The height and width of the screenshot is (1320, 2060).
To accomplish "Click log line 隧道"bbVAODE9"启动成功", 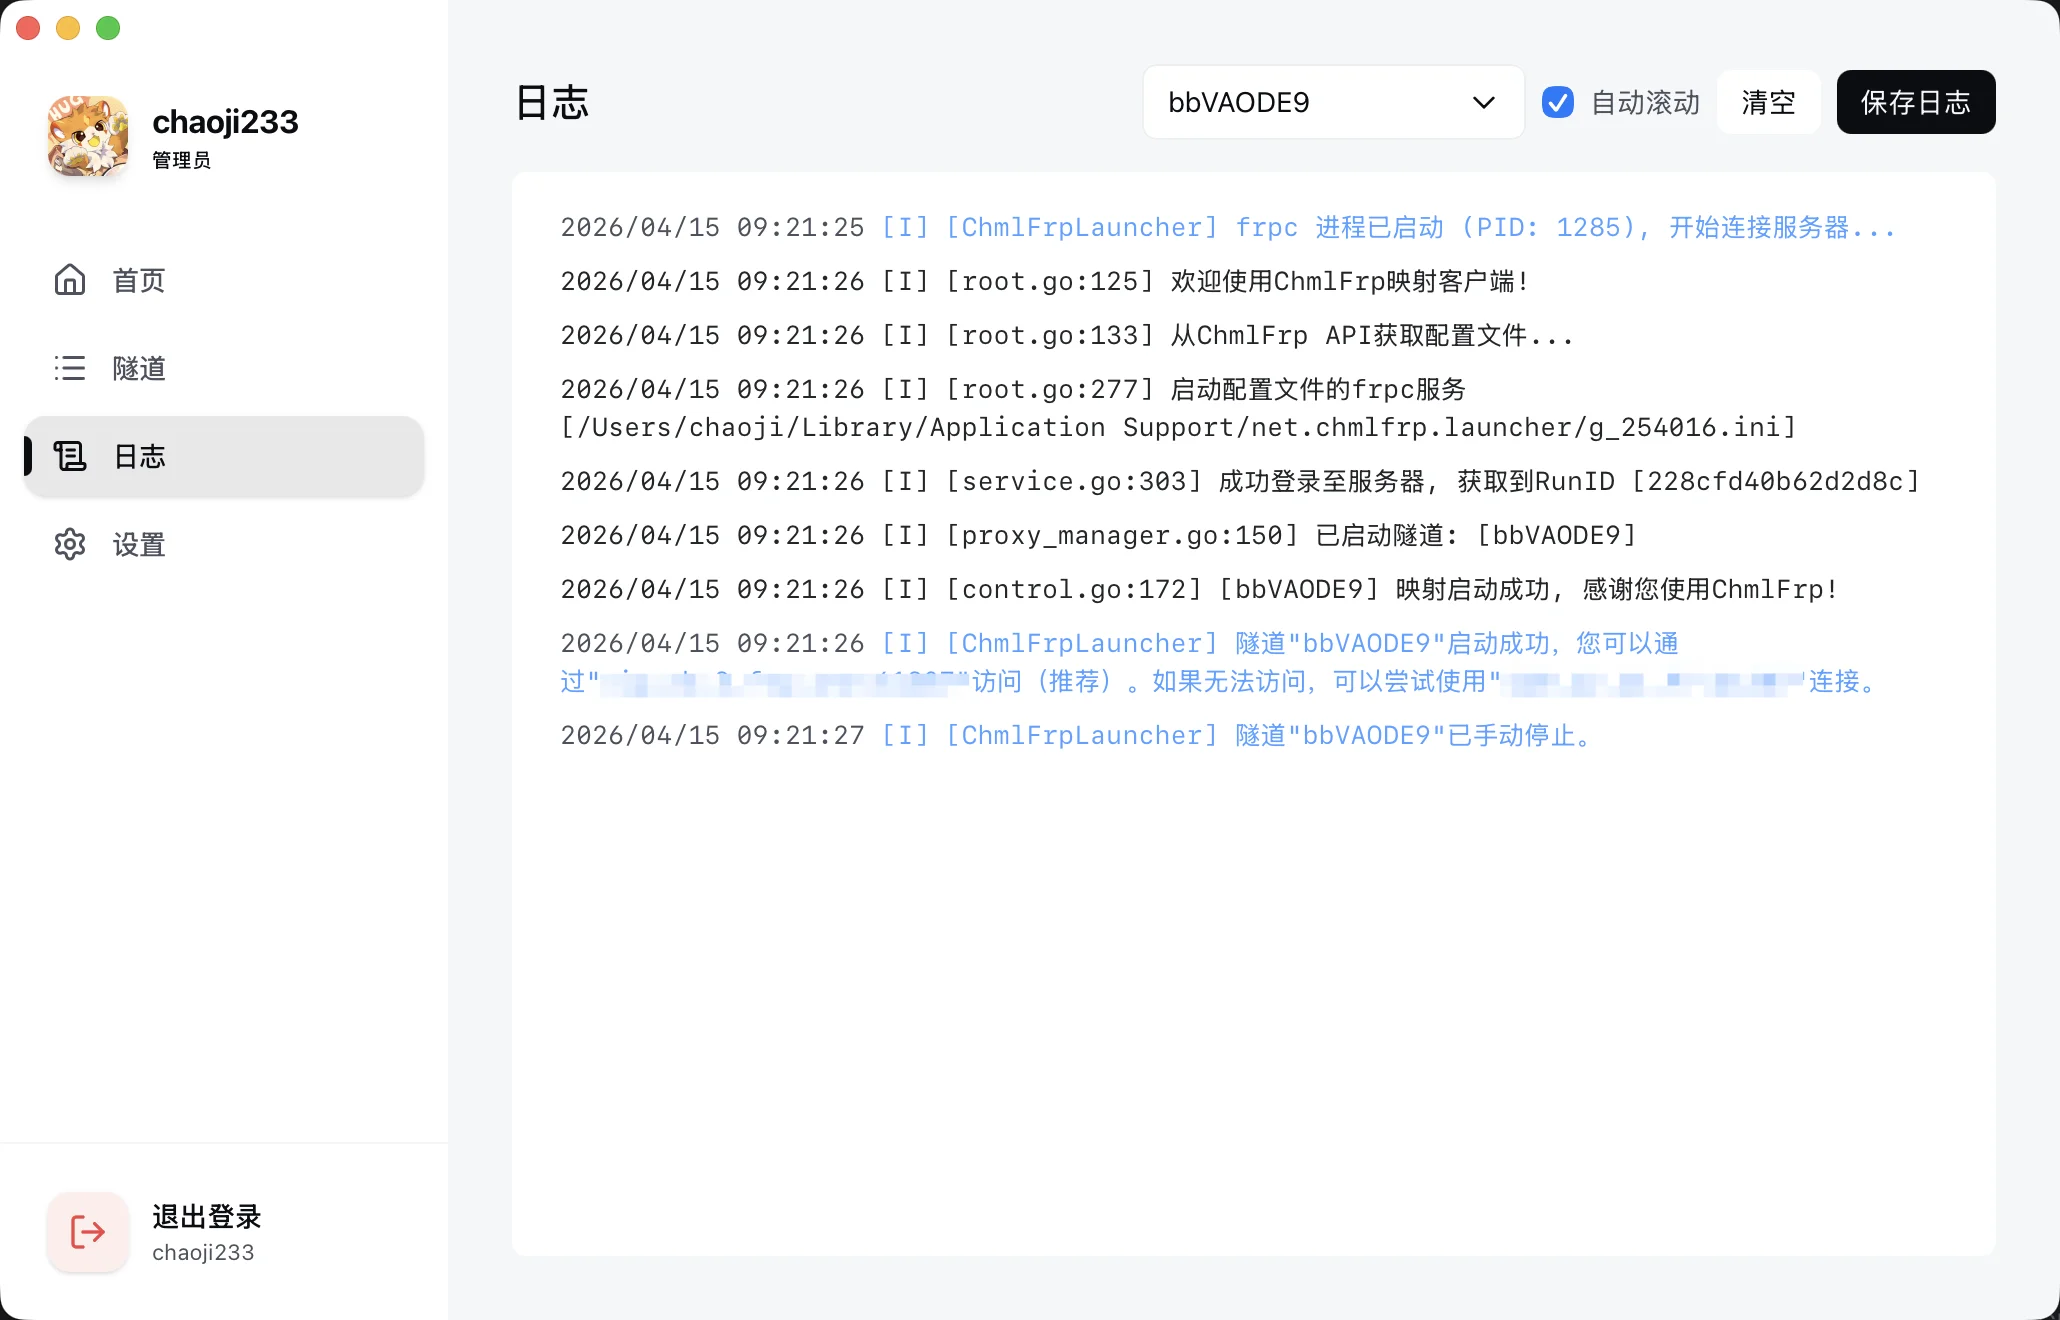I will pyautogui.click(x=1220, y=662).
